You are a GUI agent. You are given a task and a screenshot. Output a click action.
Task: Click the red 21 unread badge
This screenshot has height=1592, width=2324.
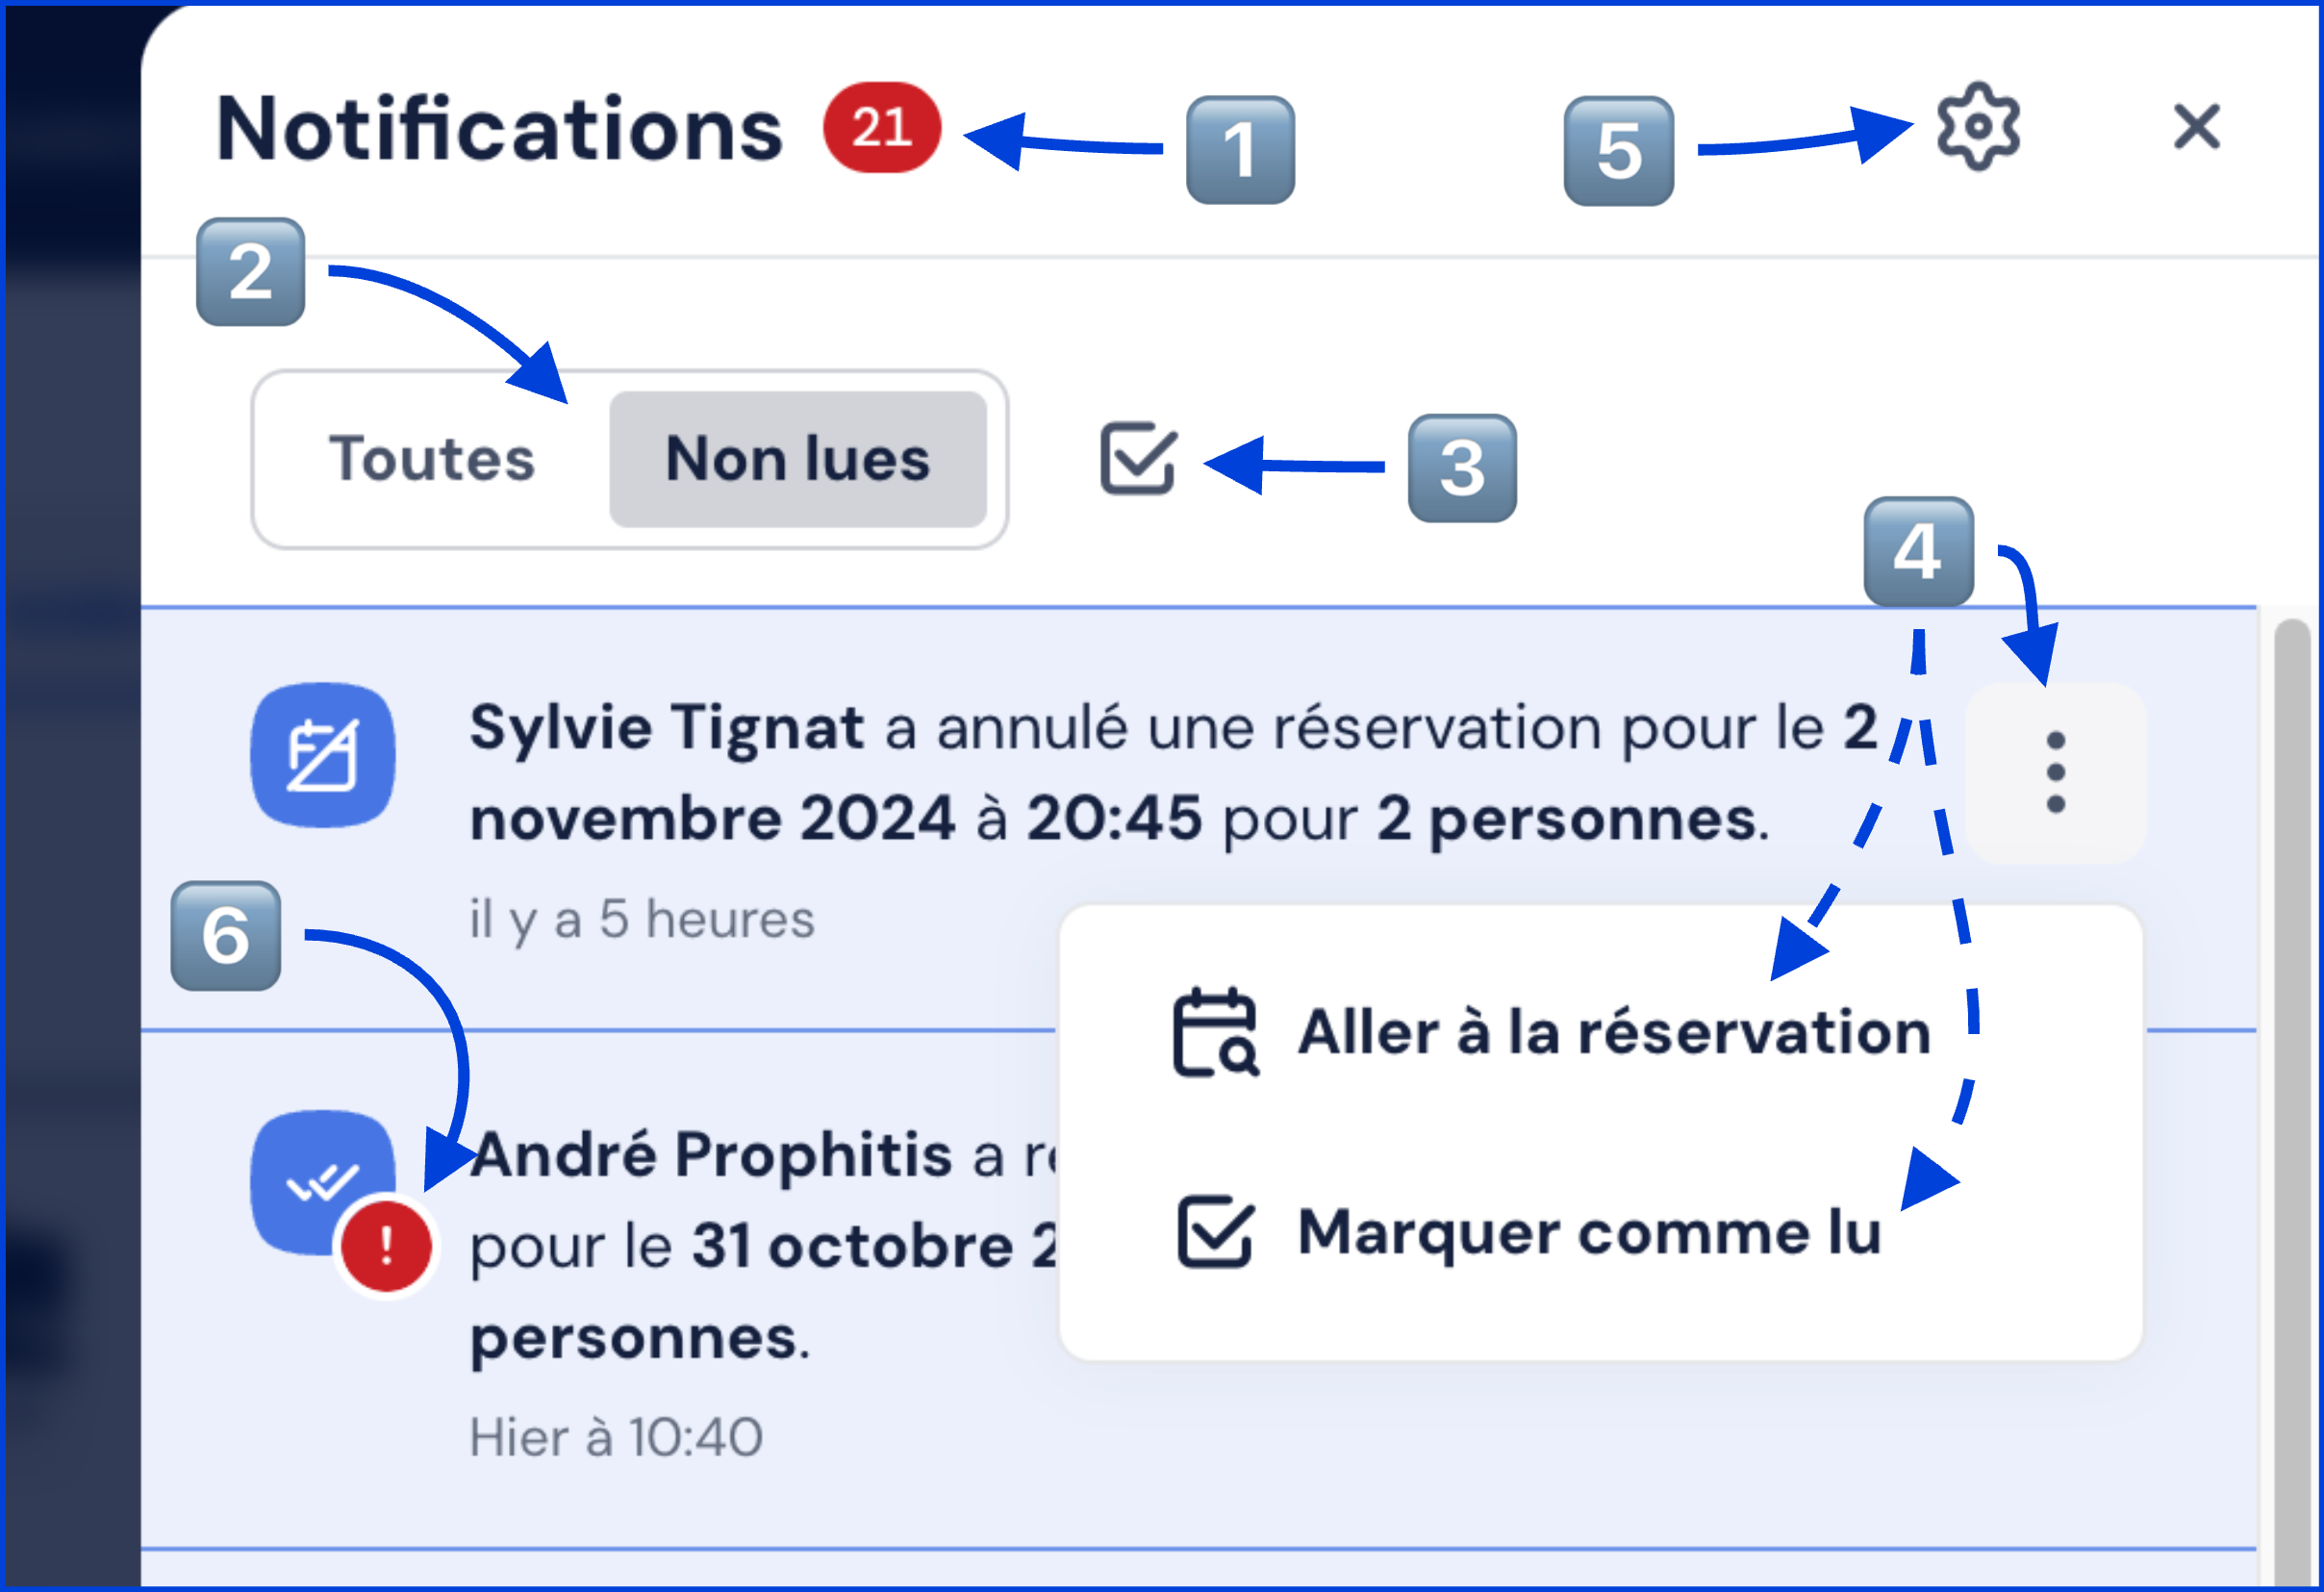pos(881,127)
